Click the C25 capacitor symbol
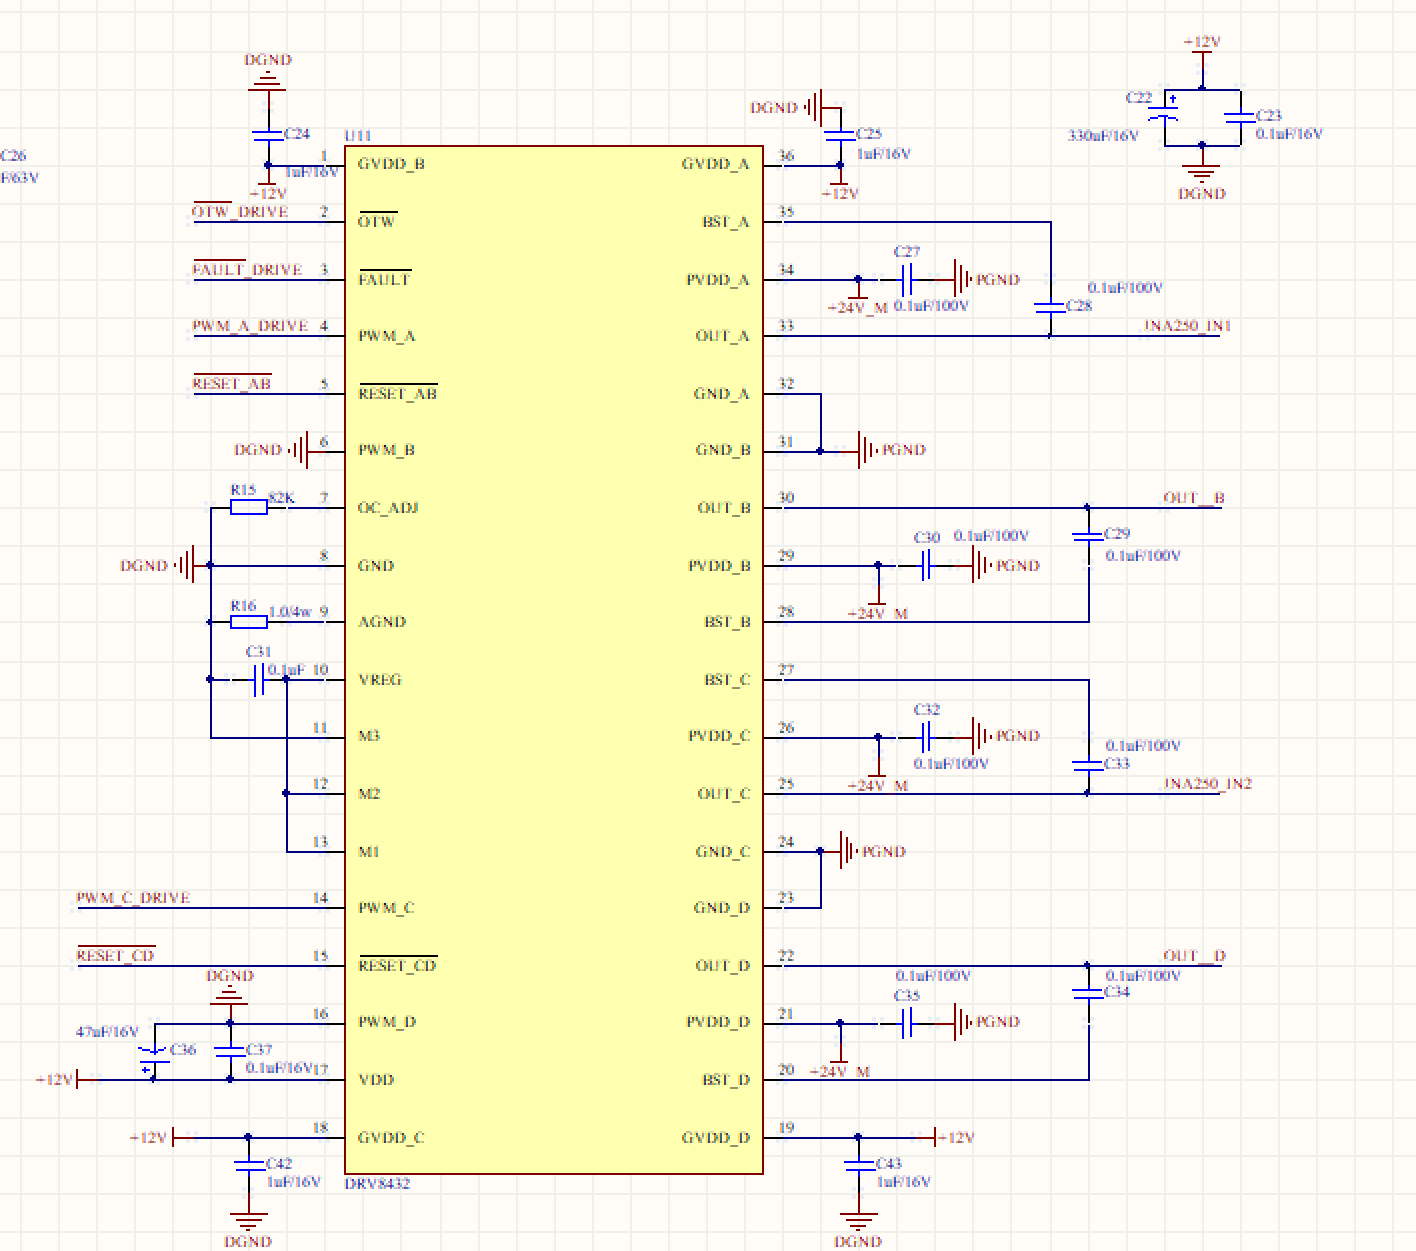1416x1251 pixels. click(839, 134)
